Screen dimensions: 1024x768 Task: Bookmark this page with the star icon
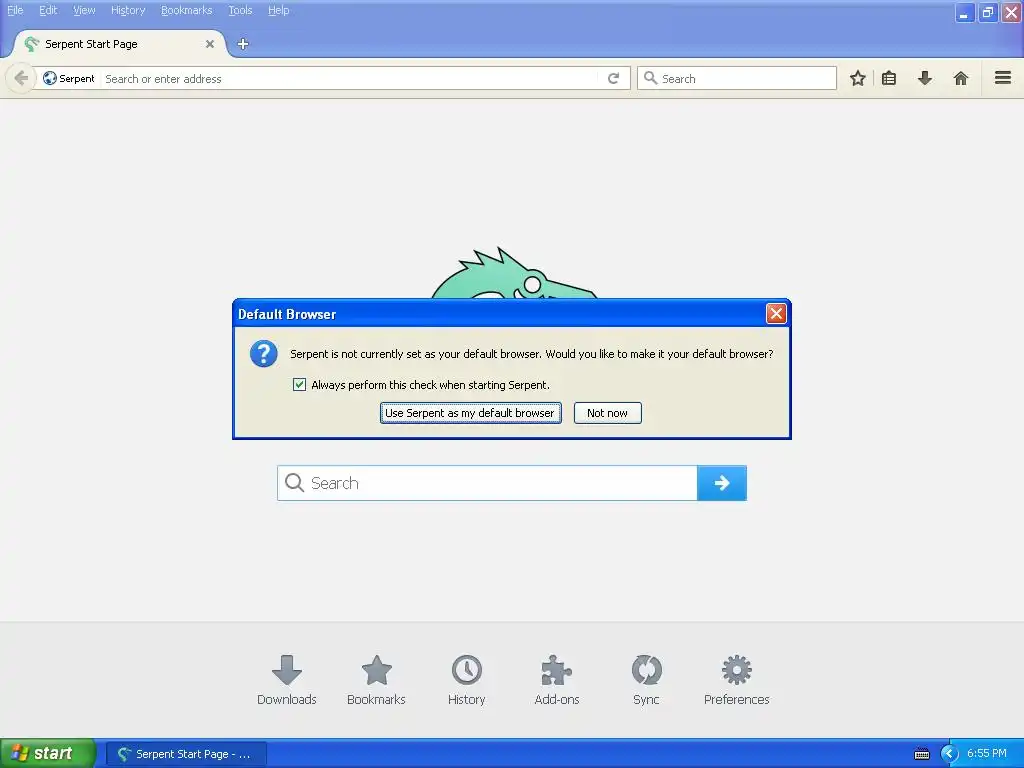(857, 78)
